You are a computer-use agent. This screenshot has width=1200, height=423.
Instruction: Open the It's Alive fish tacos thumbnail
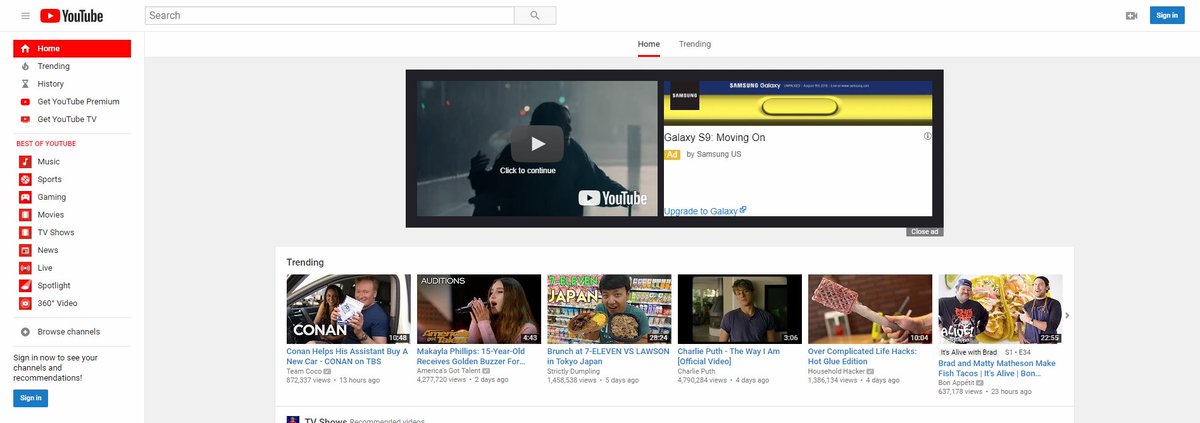(x=1000, y=309)
